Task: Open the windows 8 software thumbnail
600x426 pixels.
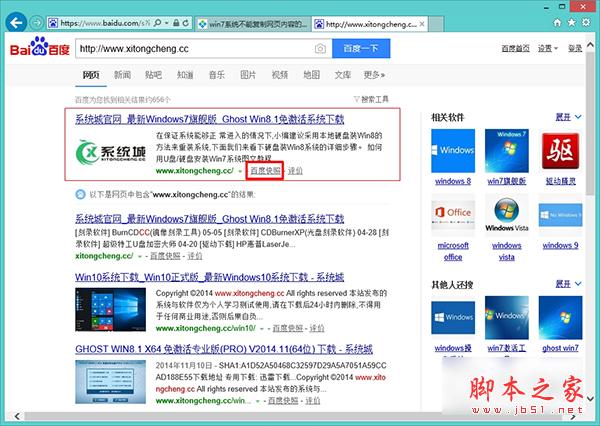Action: [x=453, y=150]
